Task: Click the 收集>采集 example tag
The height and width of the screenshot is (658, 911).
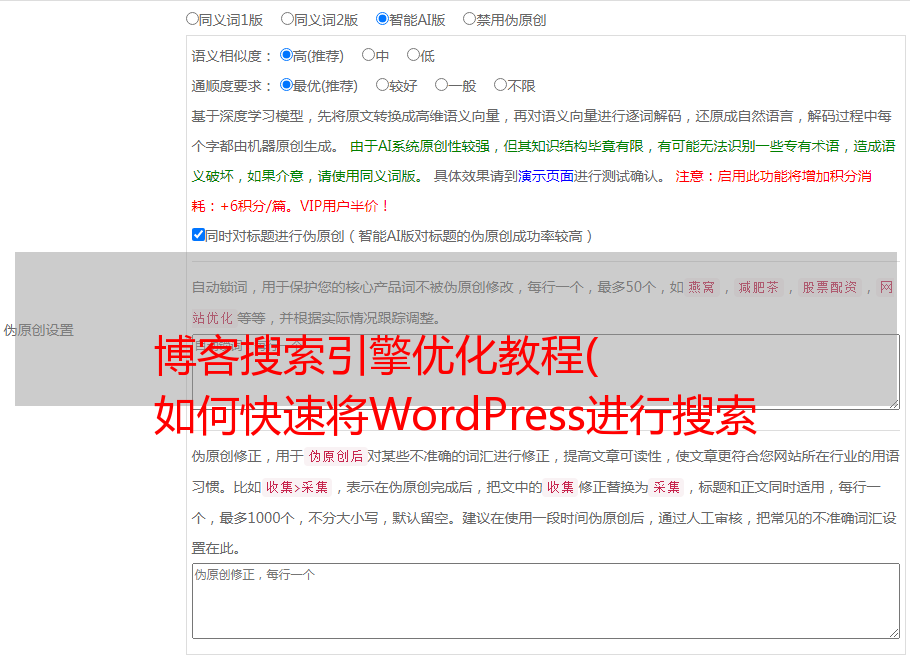Action: click(297, 487)
